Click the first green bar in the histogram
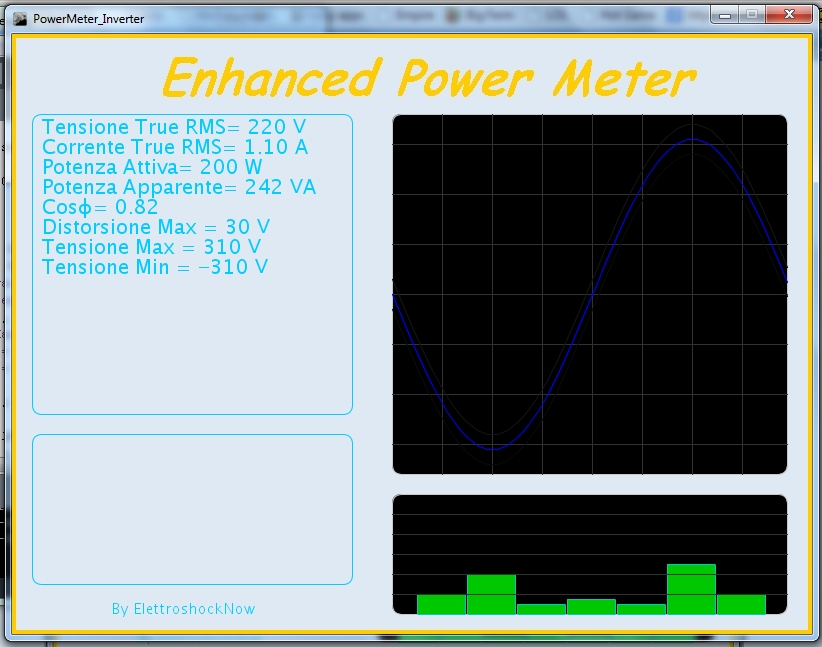The width and height of the screenshot is (822, 647). click(441, 604)
